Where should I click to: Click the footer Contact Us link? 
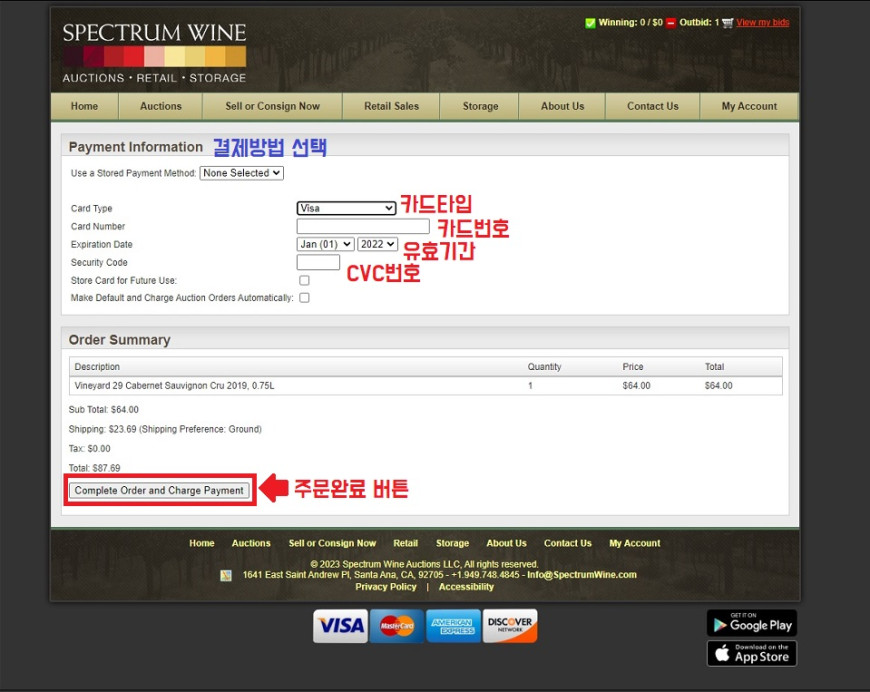point(568,543)
